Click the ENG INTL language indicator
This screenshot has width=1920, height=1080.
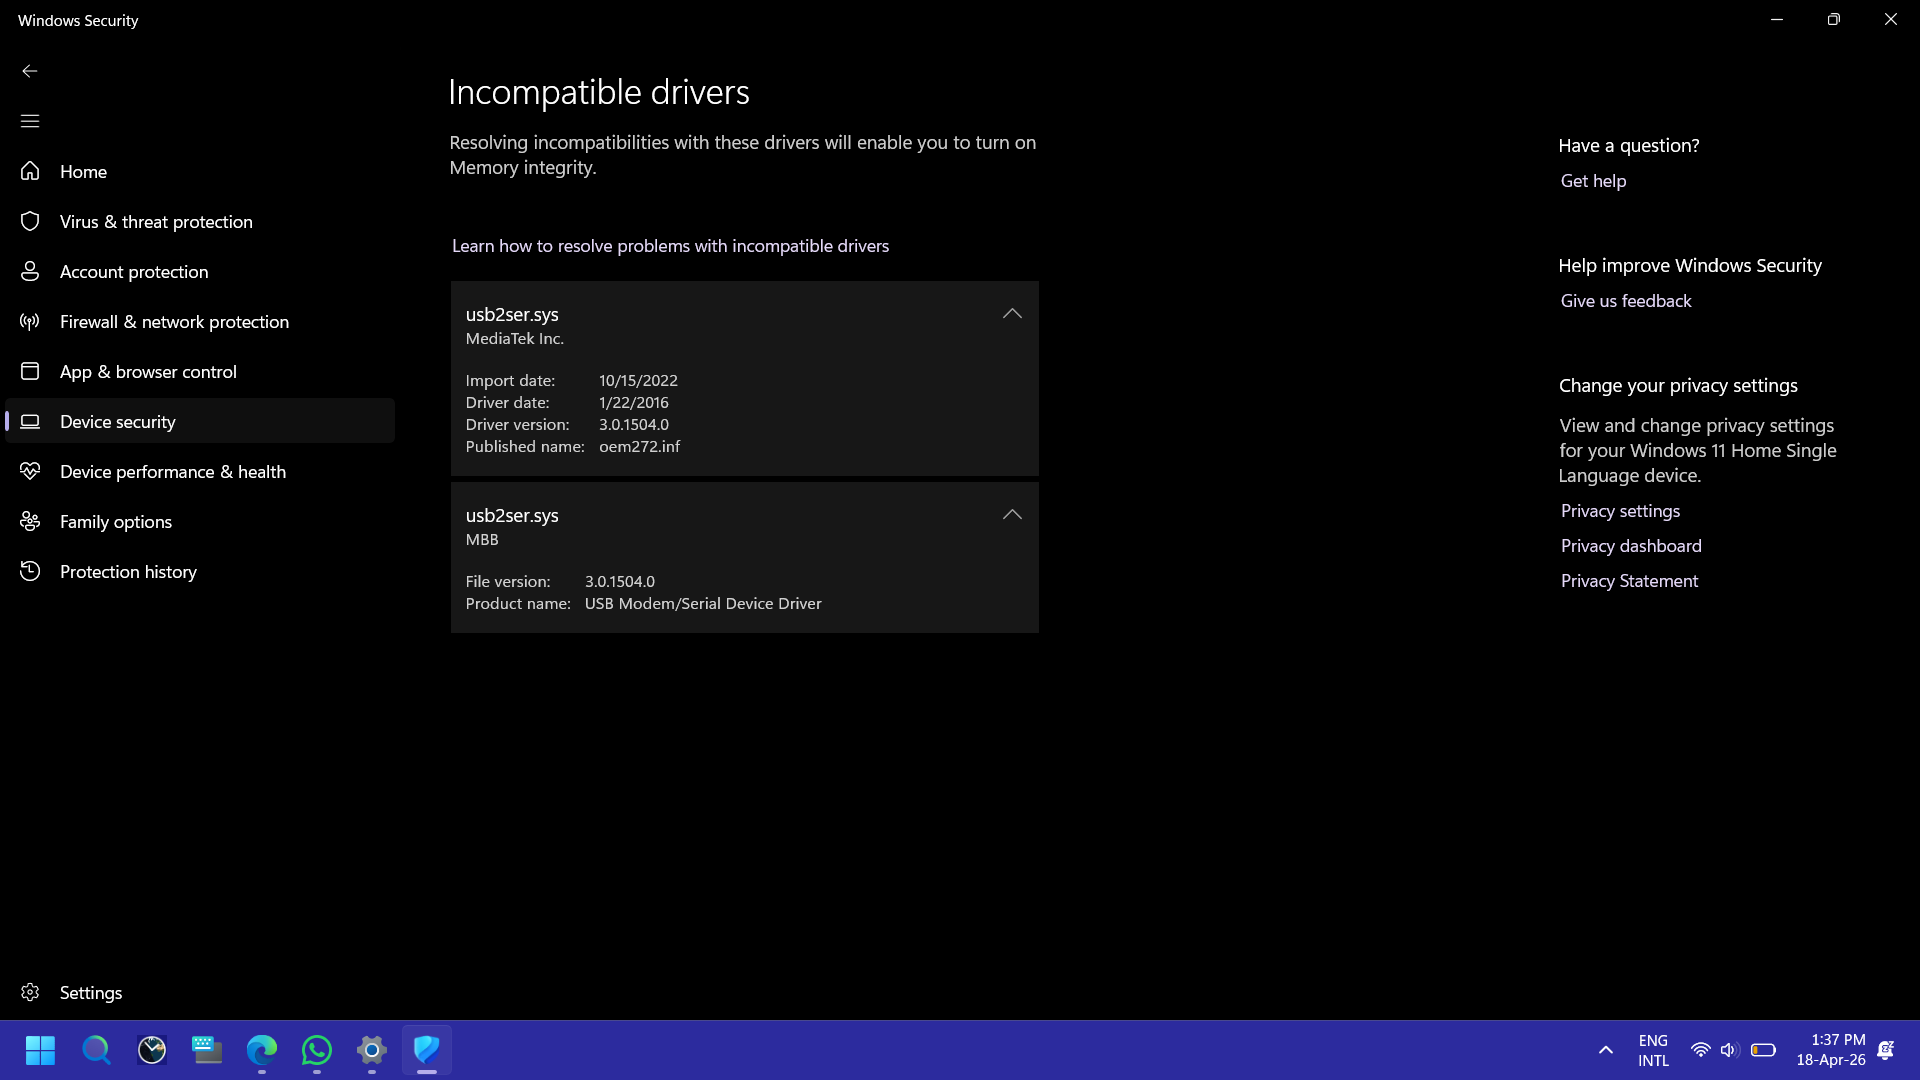pos(1653,1050)
